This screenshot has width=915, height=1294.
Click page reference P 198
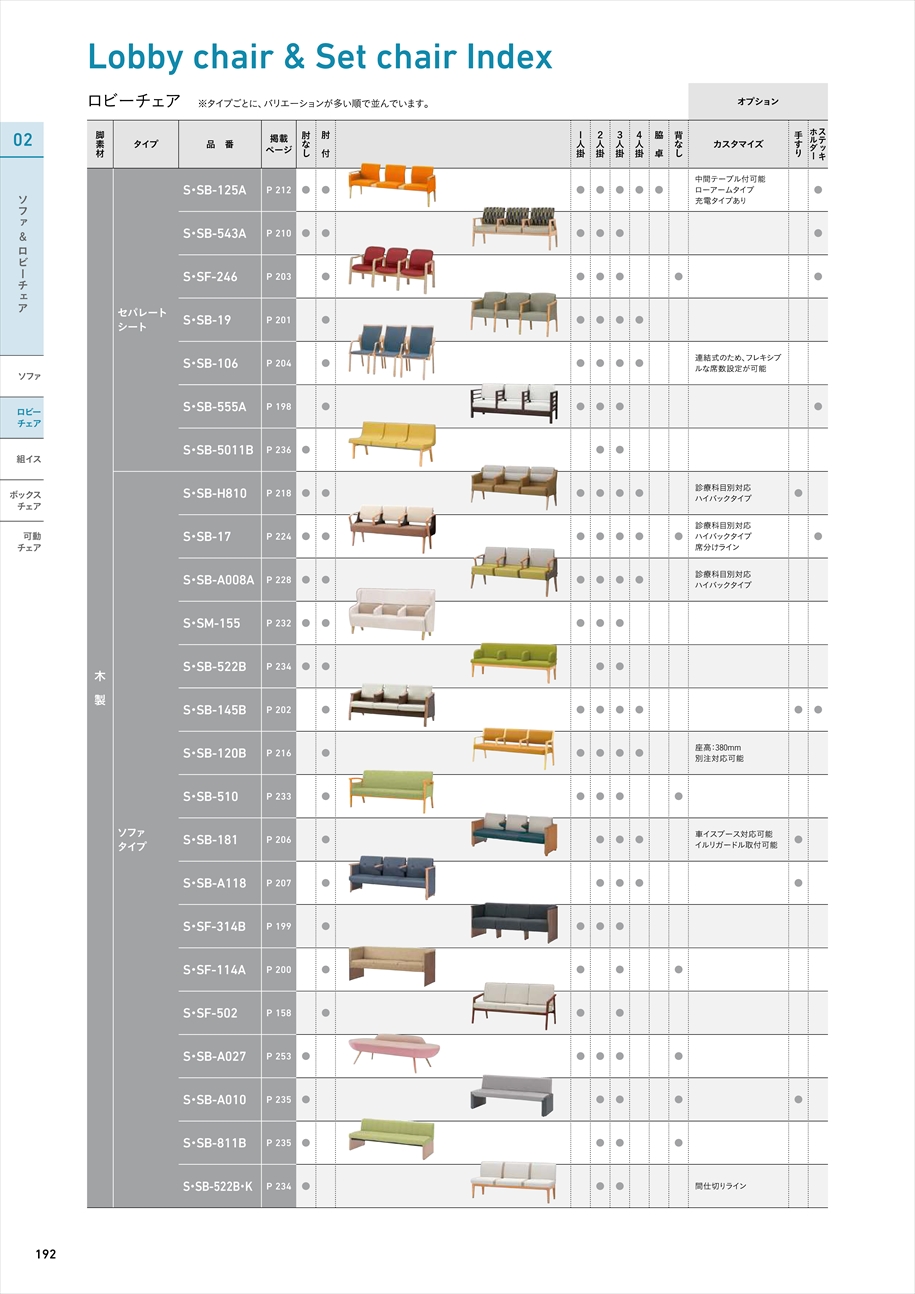(279, 406)
